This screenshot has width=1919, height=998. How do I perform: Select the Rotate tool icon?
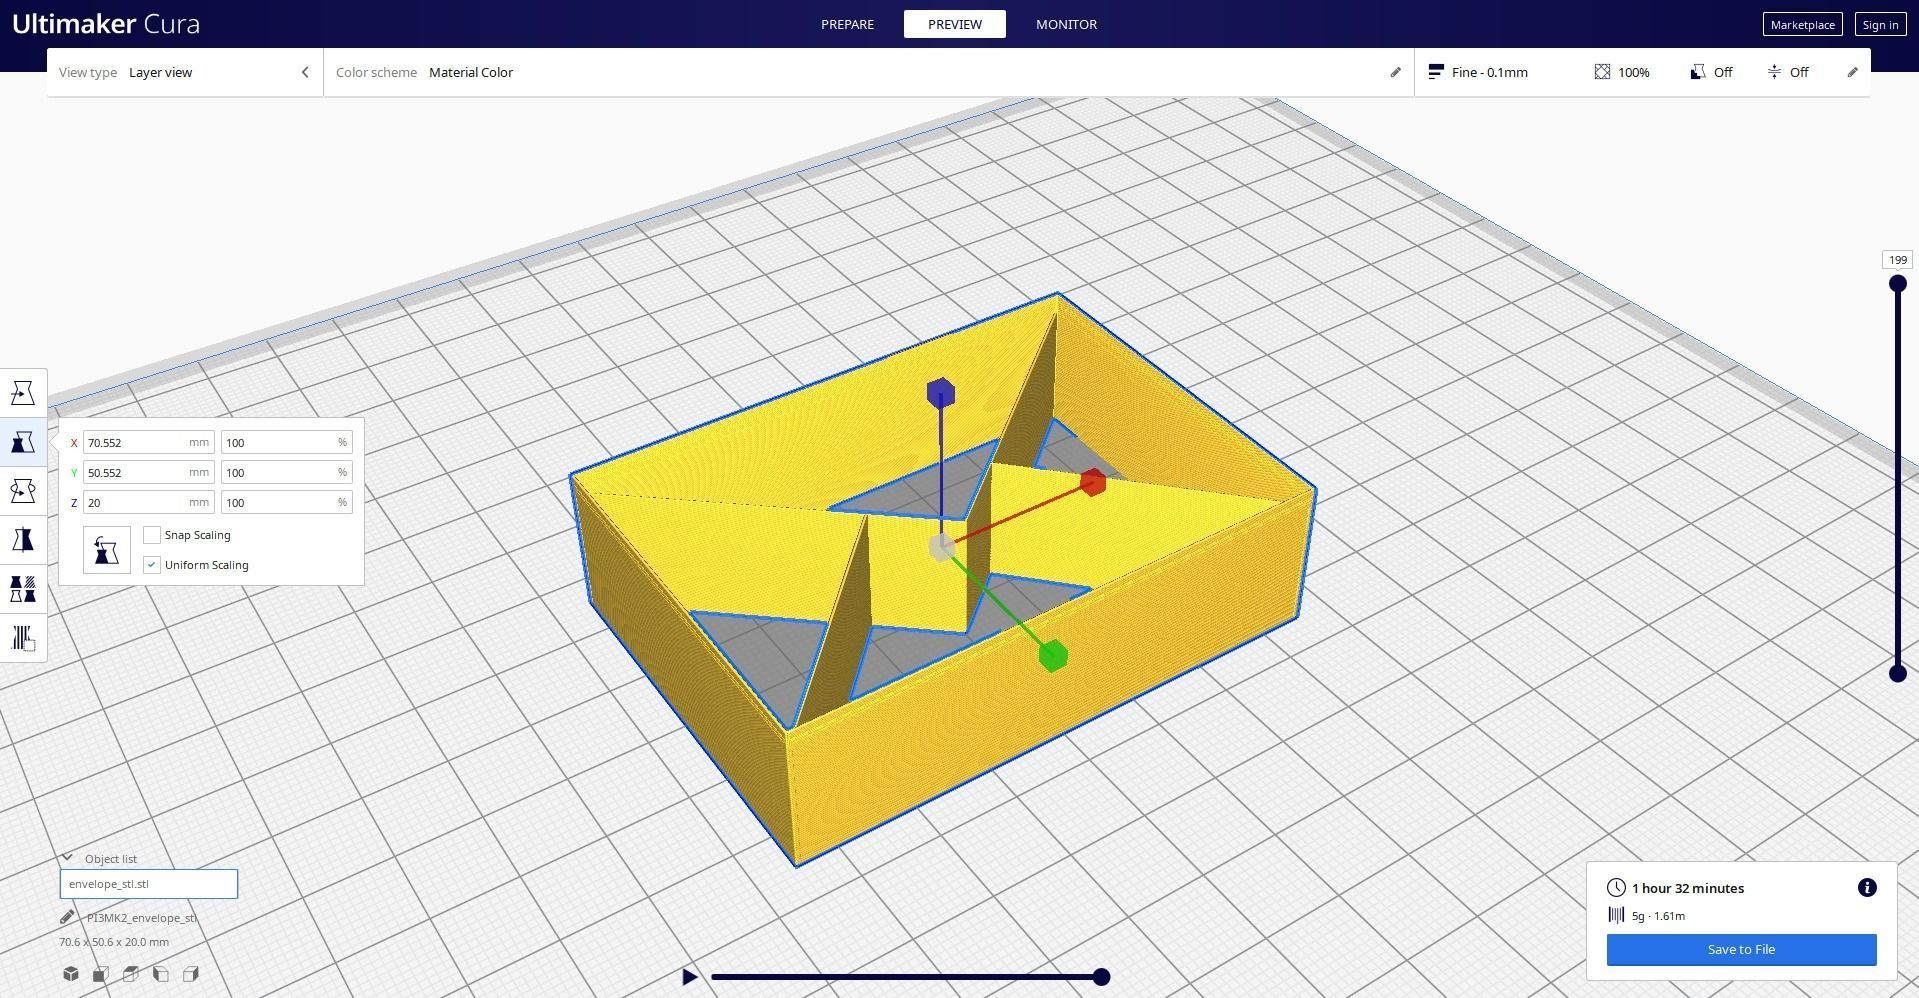pos(23,491)
